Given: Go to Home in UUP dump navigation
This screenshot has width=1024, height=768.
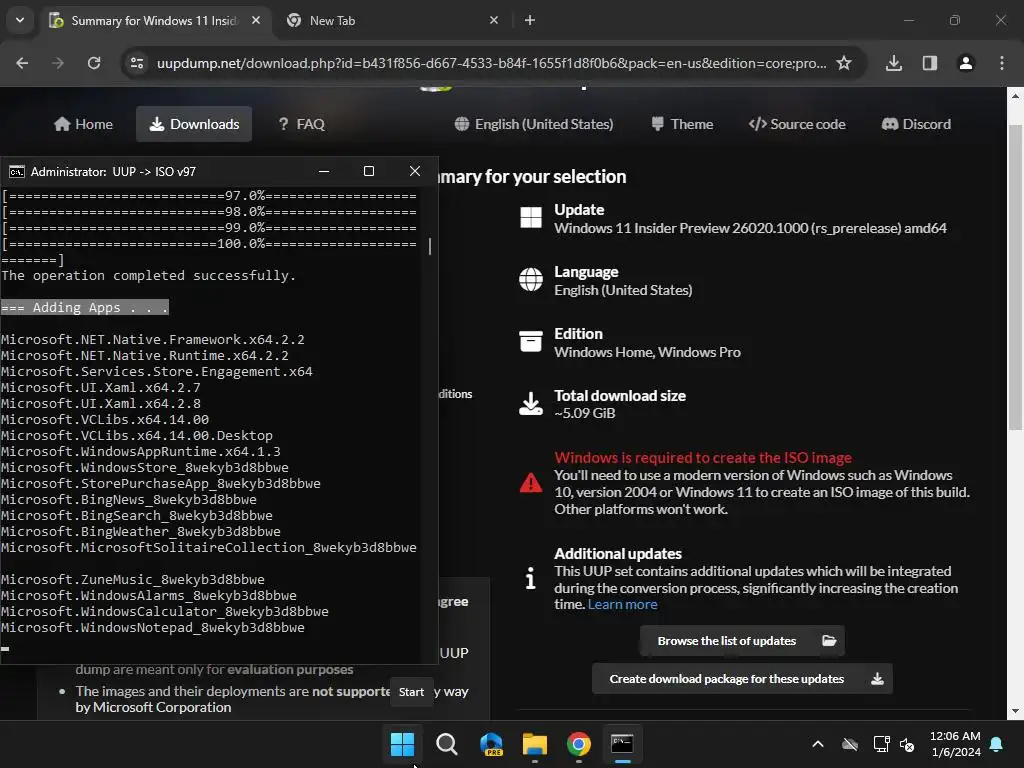Looking at the screenshot, I should coord(84,124).
